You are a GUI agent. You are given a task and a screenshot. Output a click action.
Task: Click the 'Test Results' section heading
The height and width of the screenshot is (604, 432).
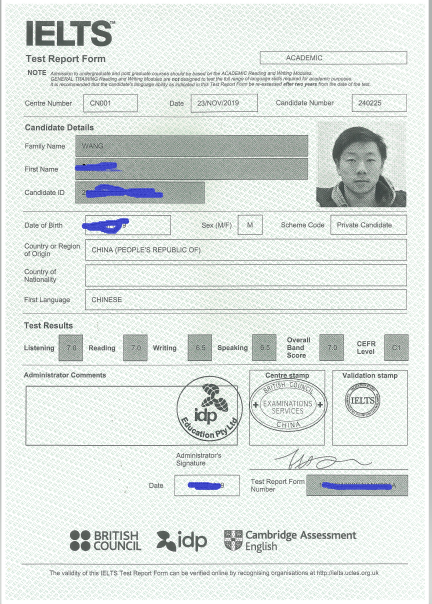tap(49, 325)
